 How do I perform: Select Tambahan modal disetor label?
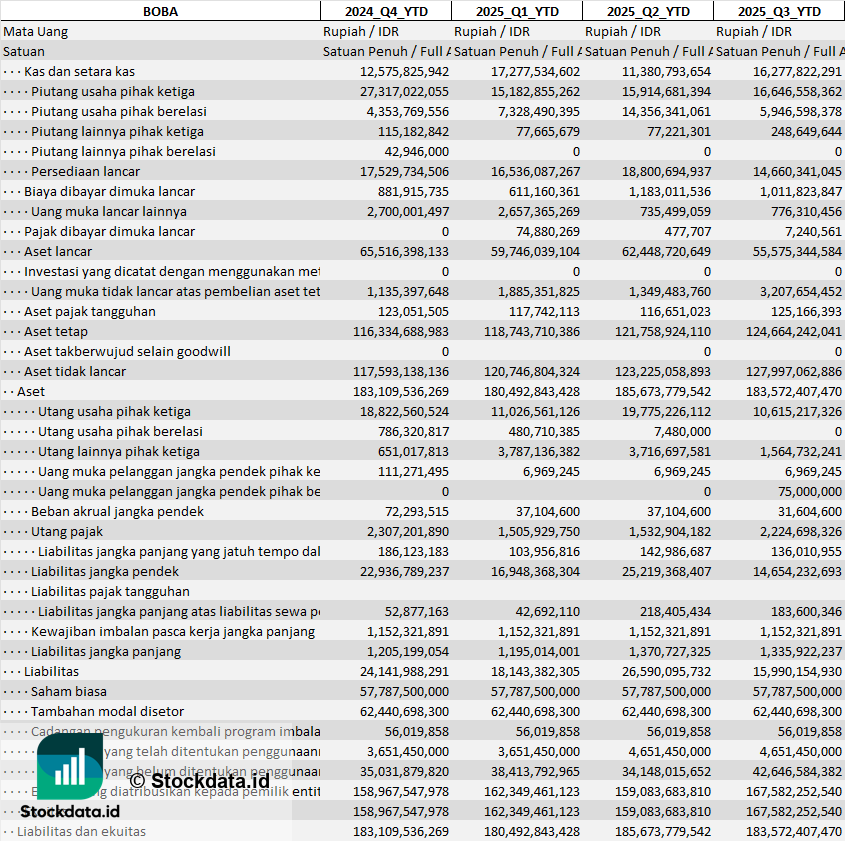107,710
